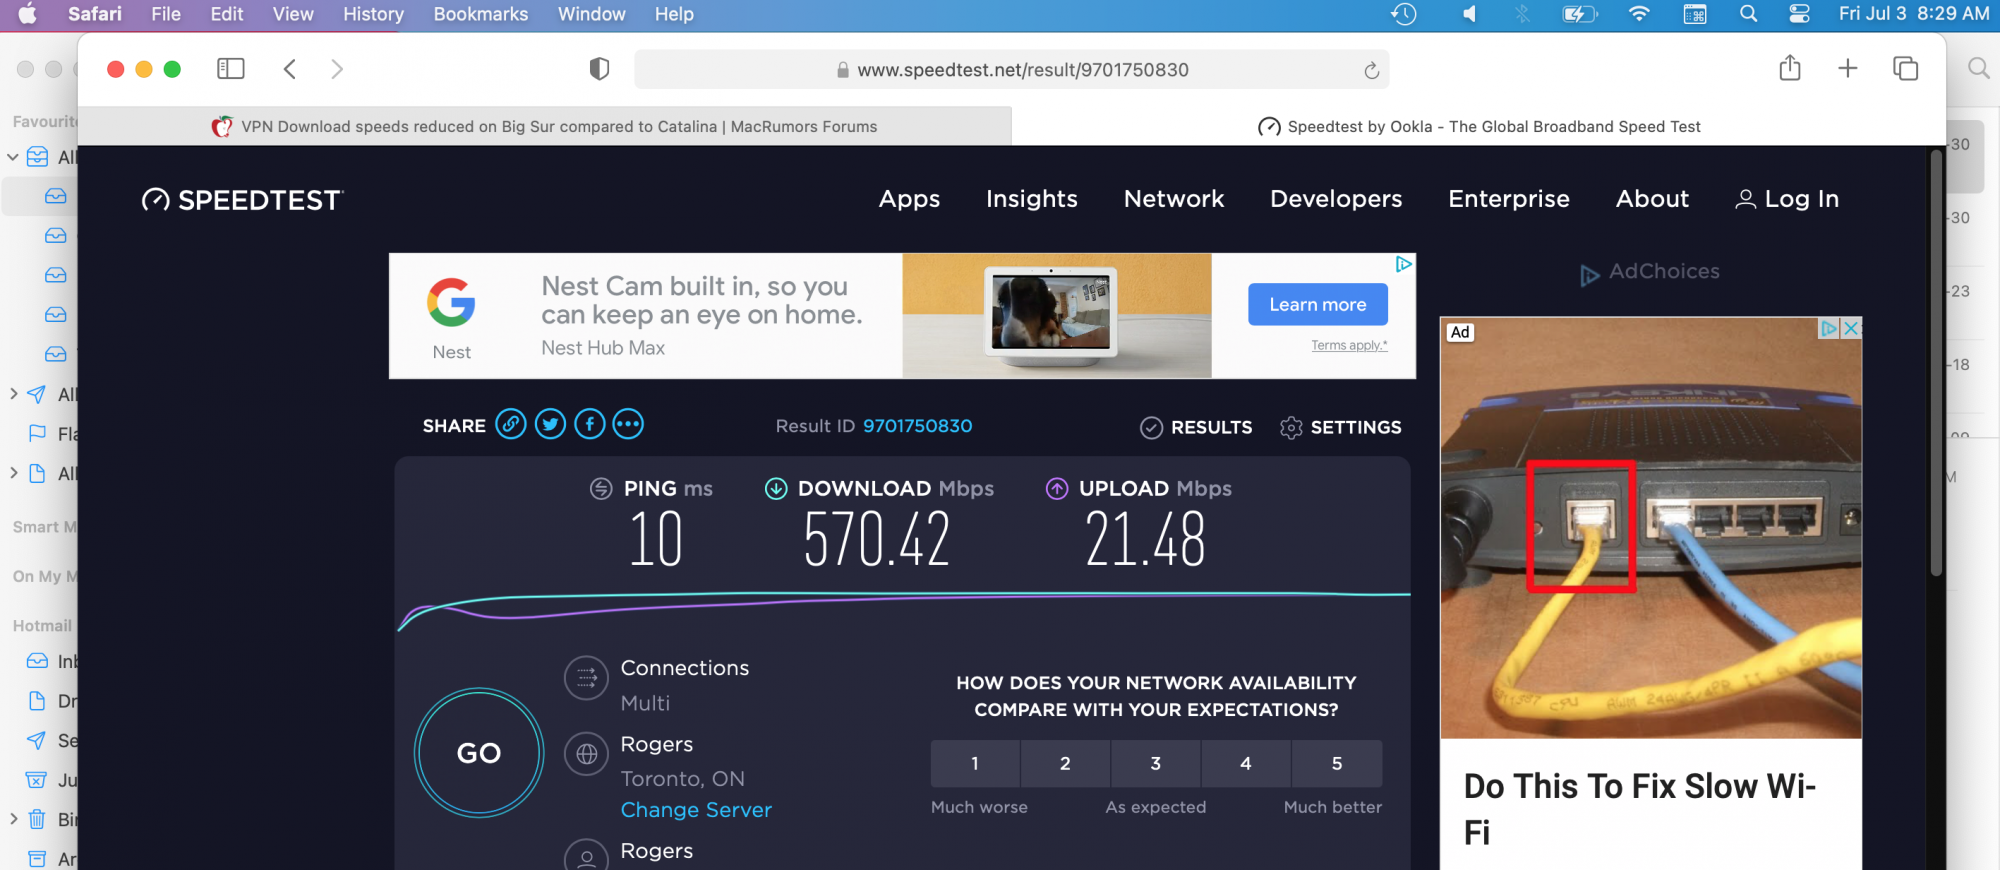Open the History menu
The height and width of the screenshot is (870, 2000).
tap(373, 14)
